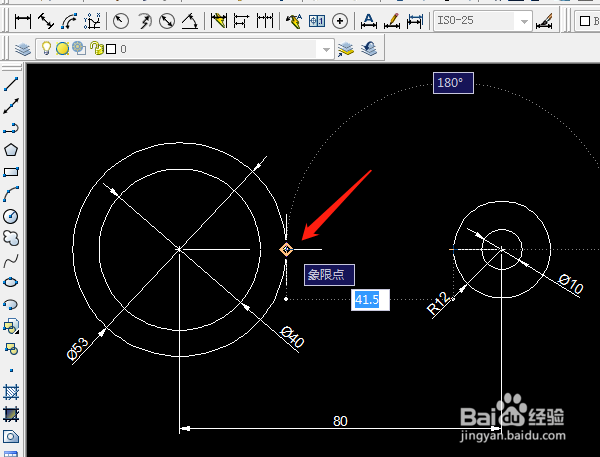Activate the Diameter dimension tool
The height and width of the screenshot is (457, 600).
coord(167,21)
